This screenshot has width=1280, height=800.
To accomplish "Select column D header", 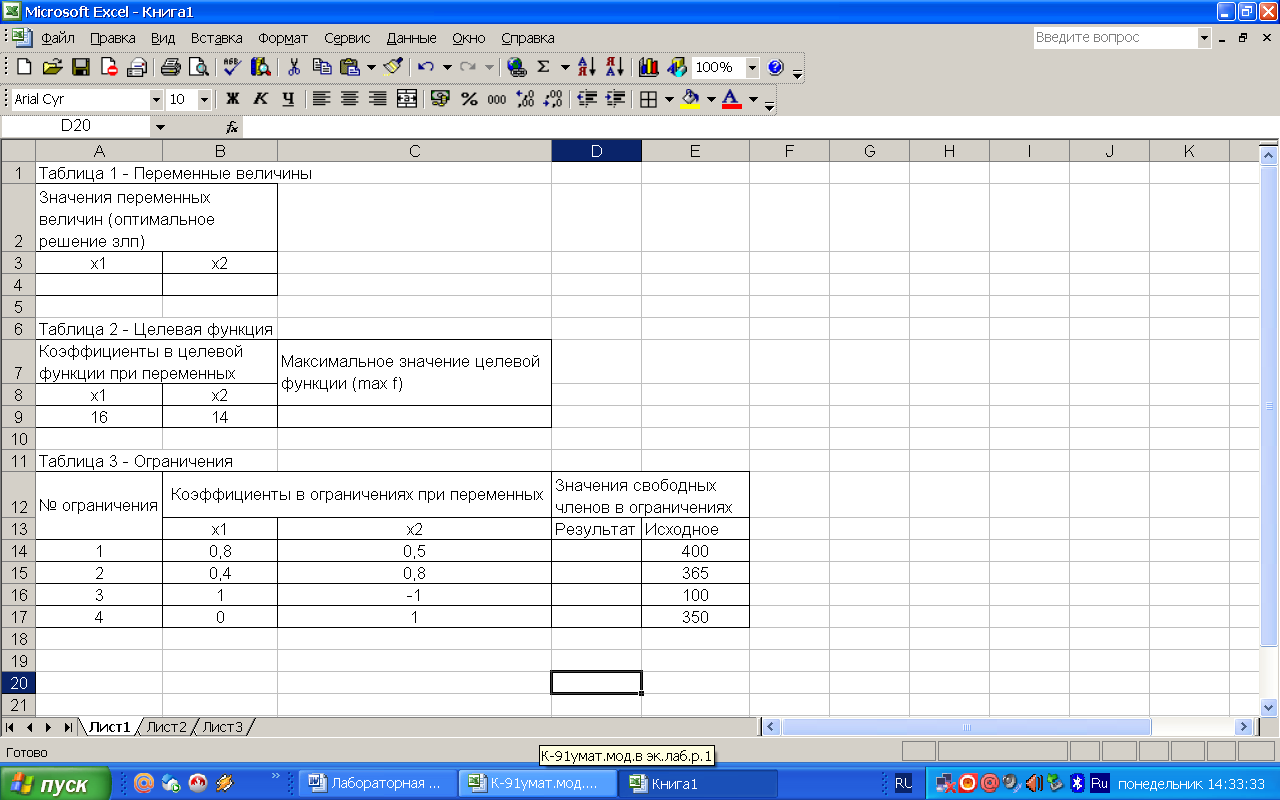I will pos(596,151).
